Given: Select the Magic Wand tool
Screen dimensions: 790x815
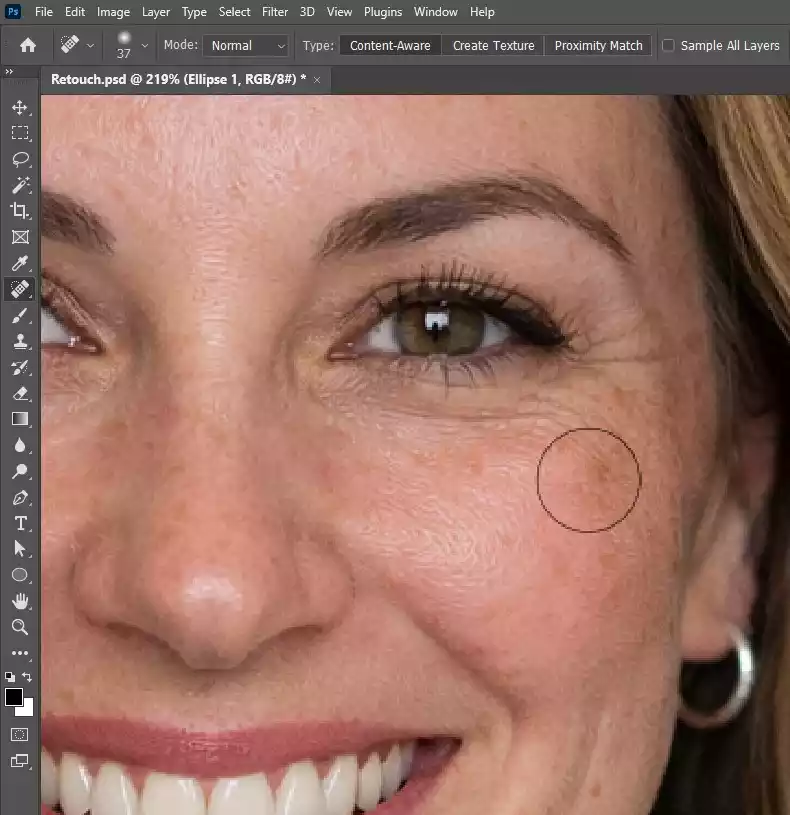Looking at the screenshot, I should 20,185.
